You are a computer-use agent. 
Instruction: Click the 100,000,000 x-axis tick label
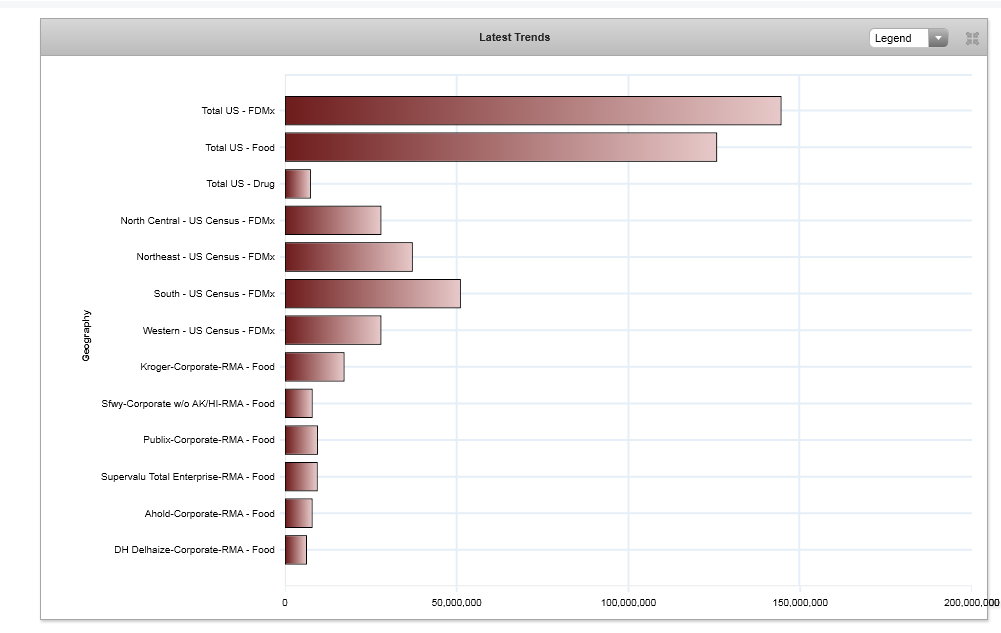[628, 602]
